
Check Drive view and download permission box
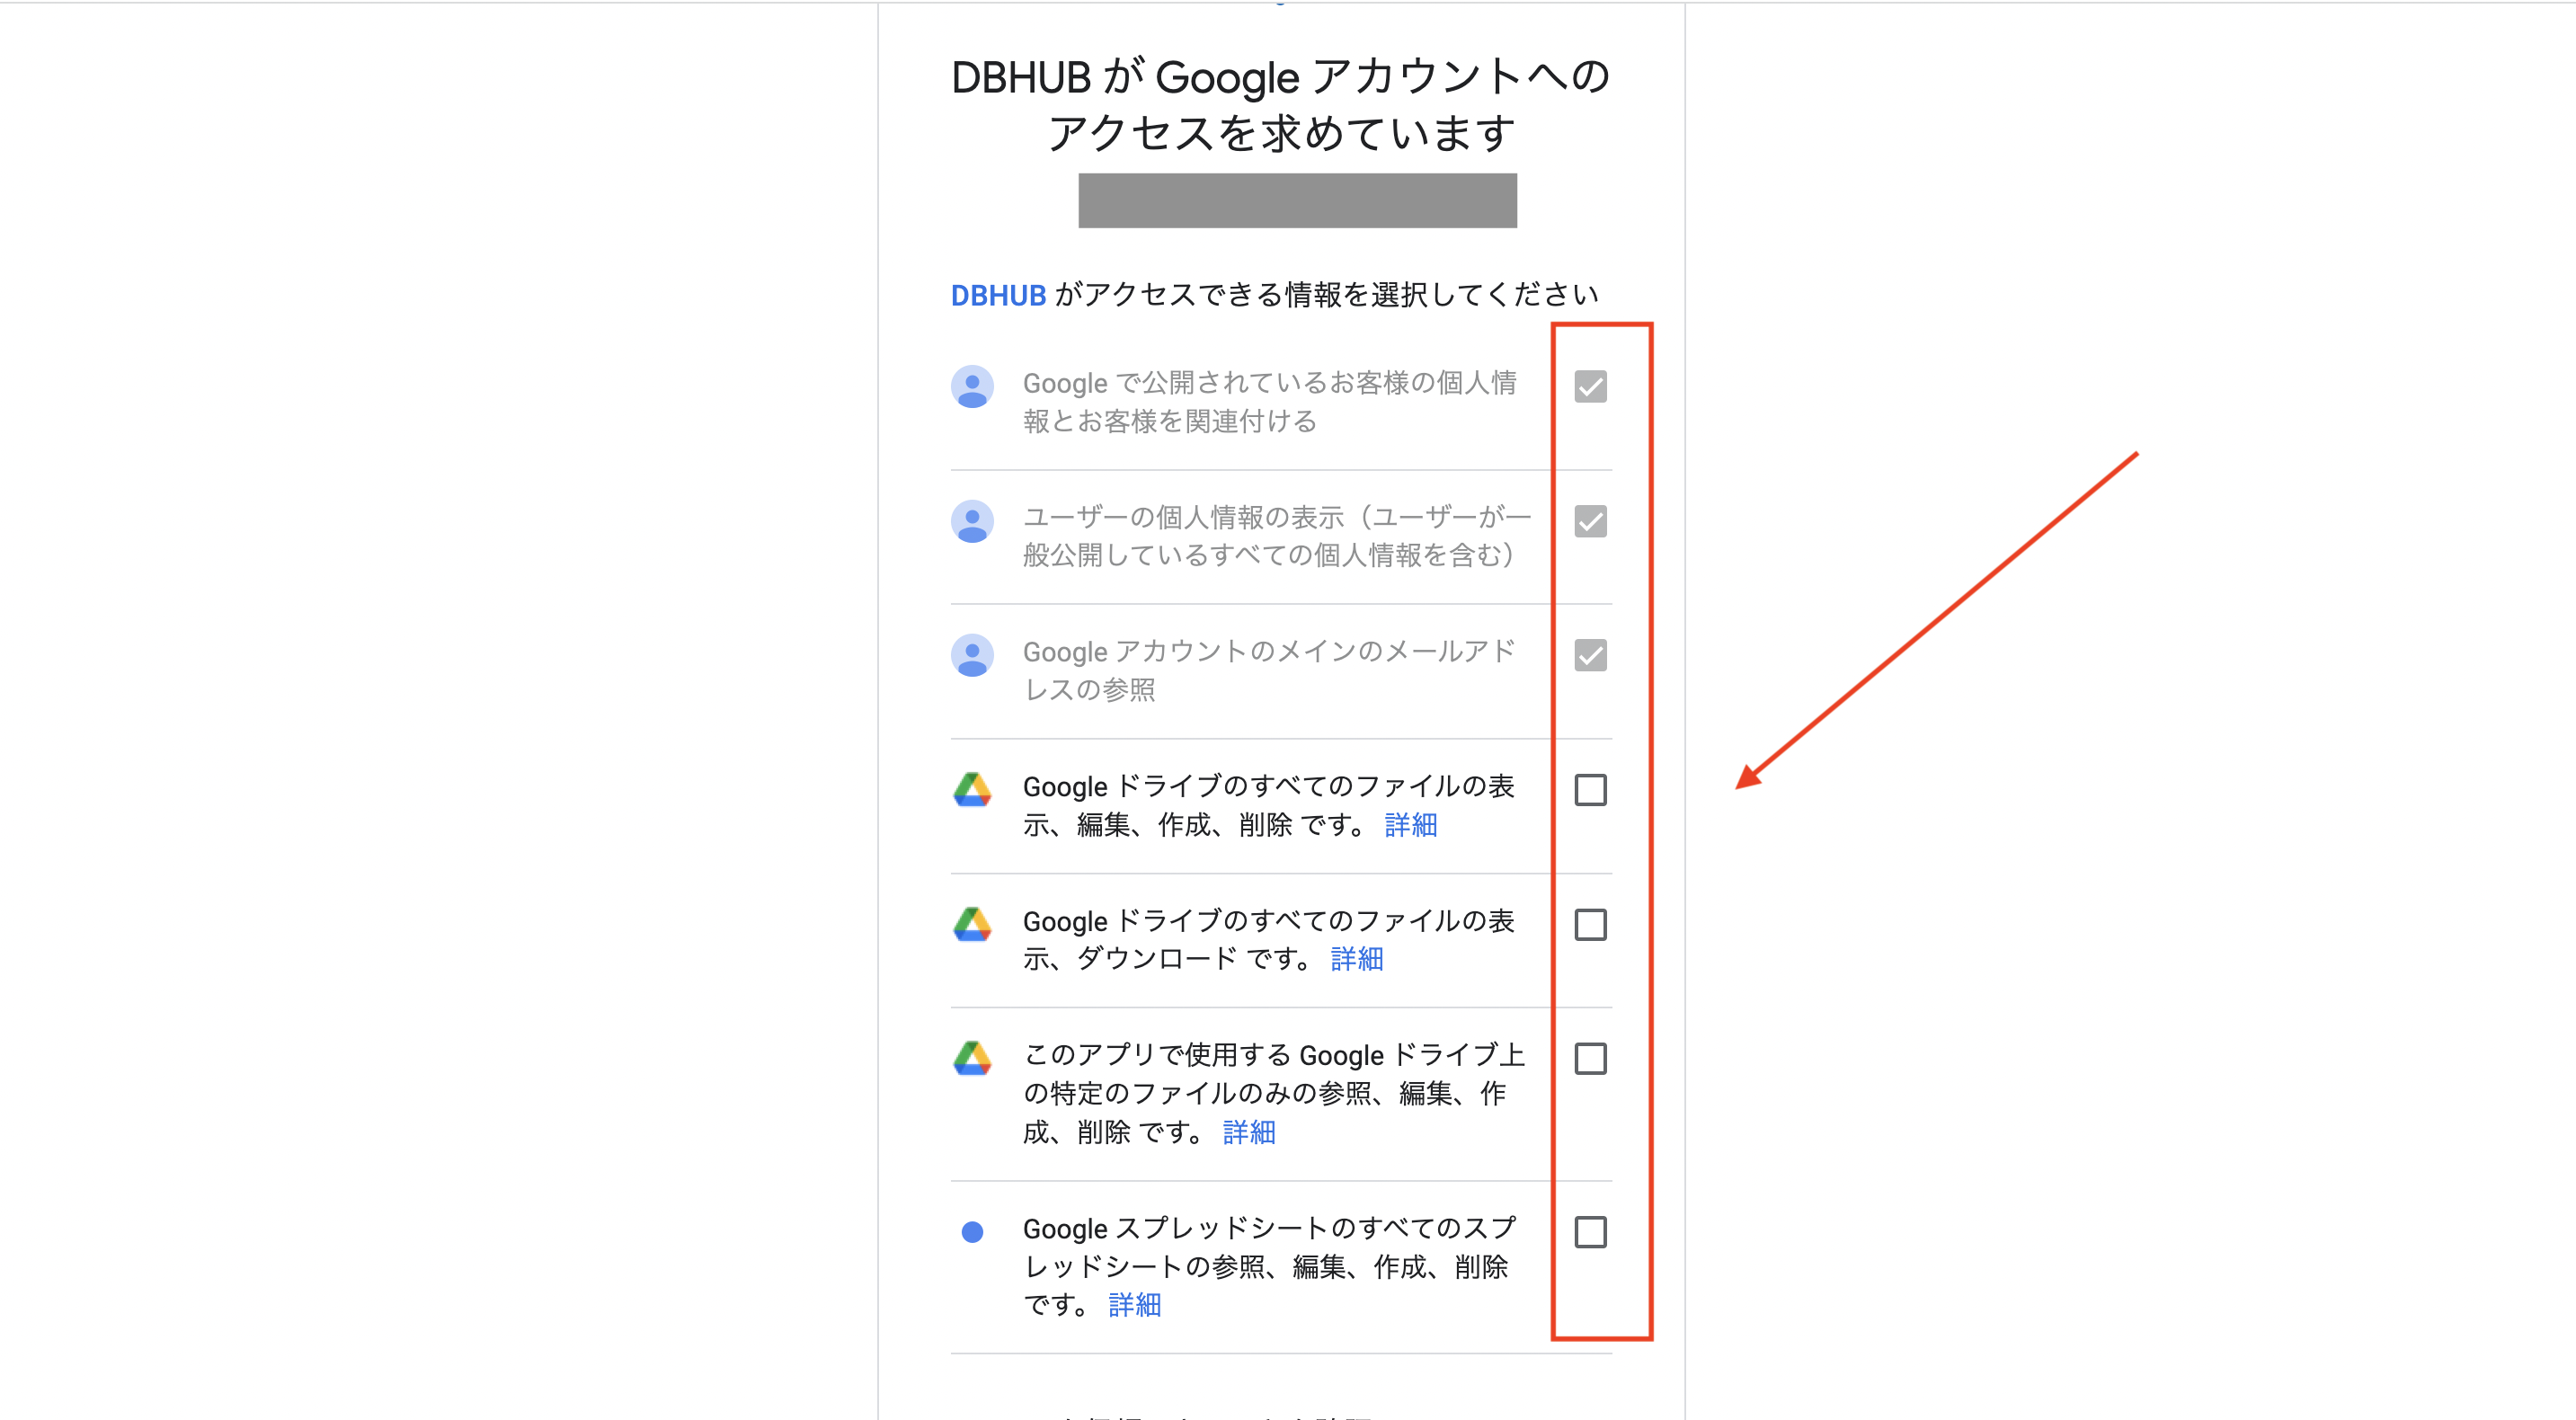[1590, 925]
